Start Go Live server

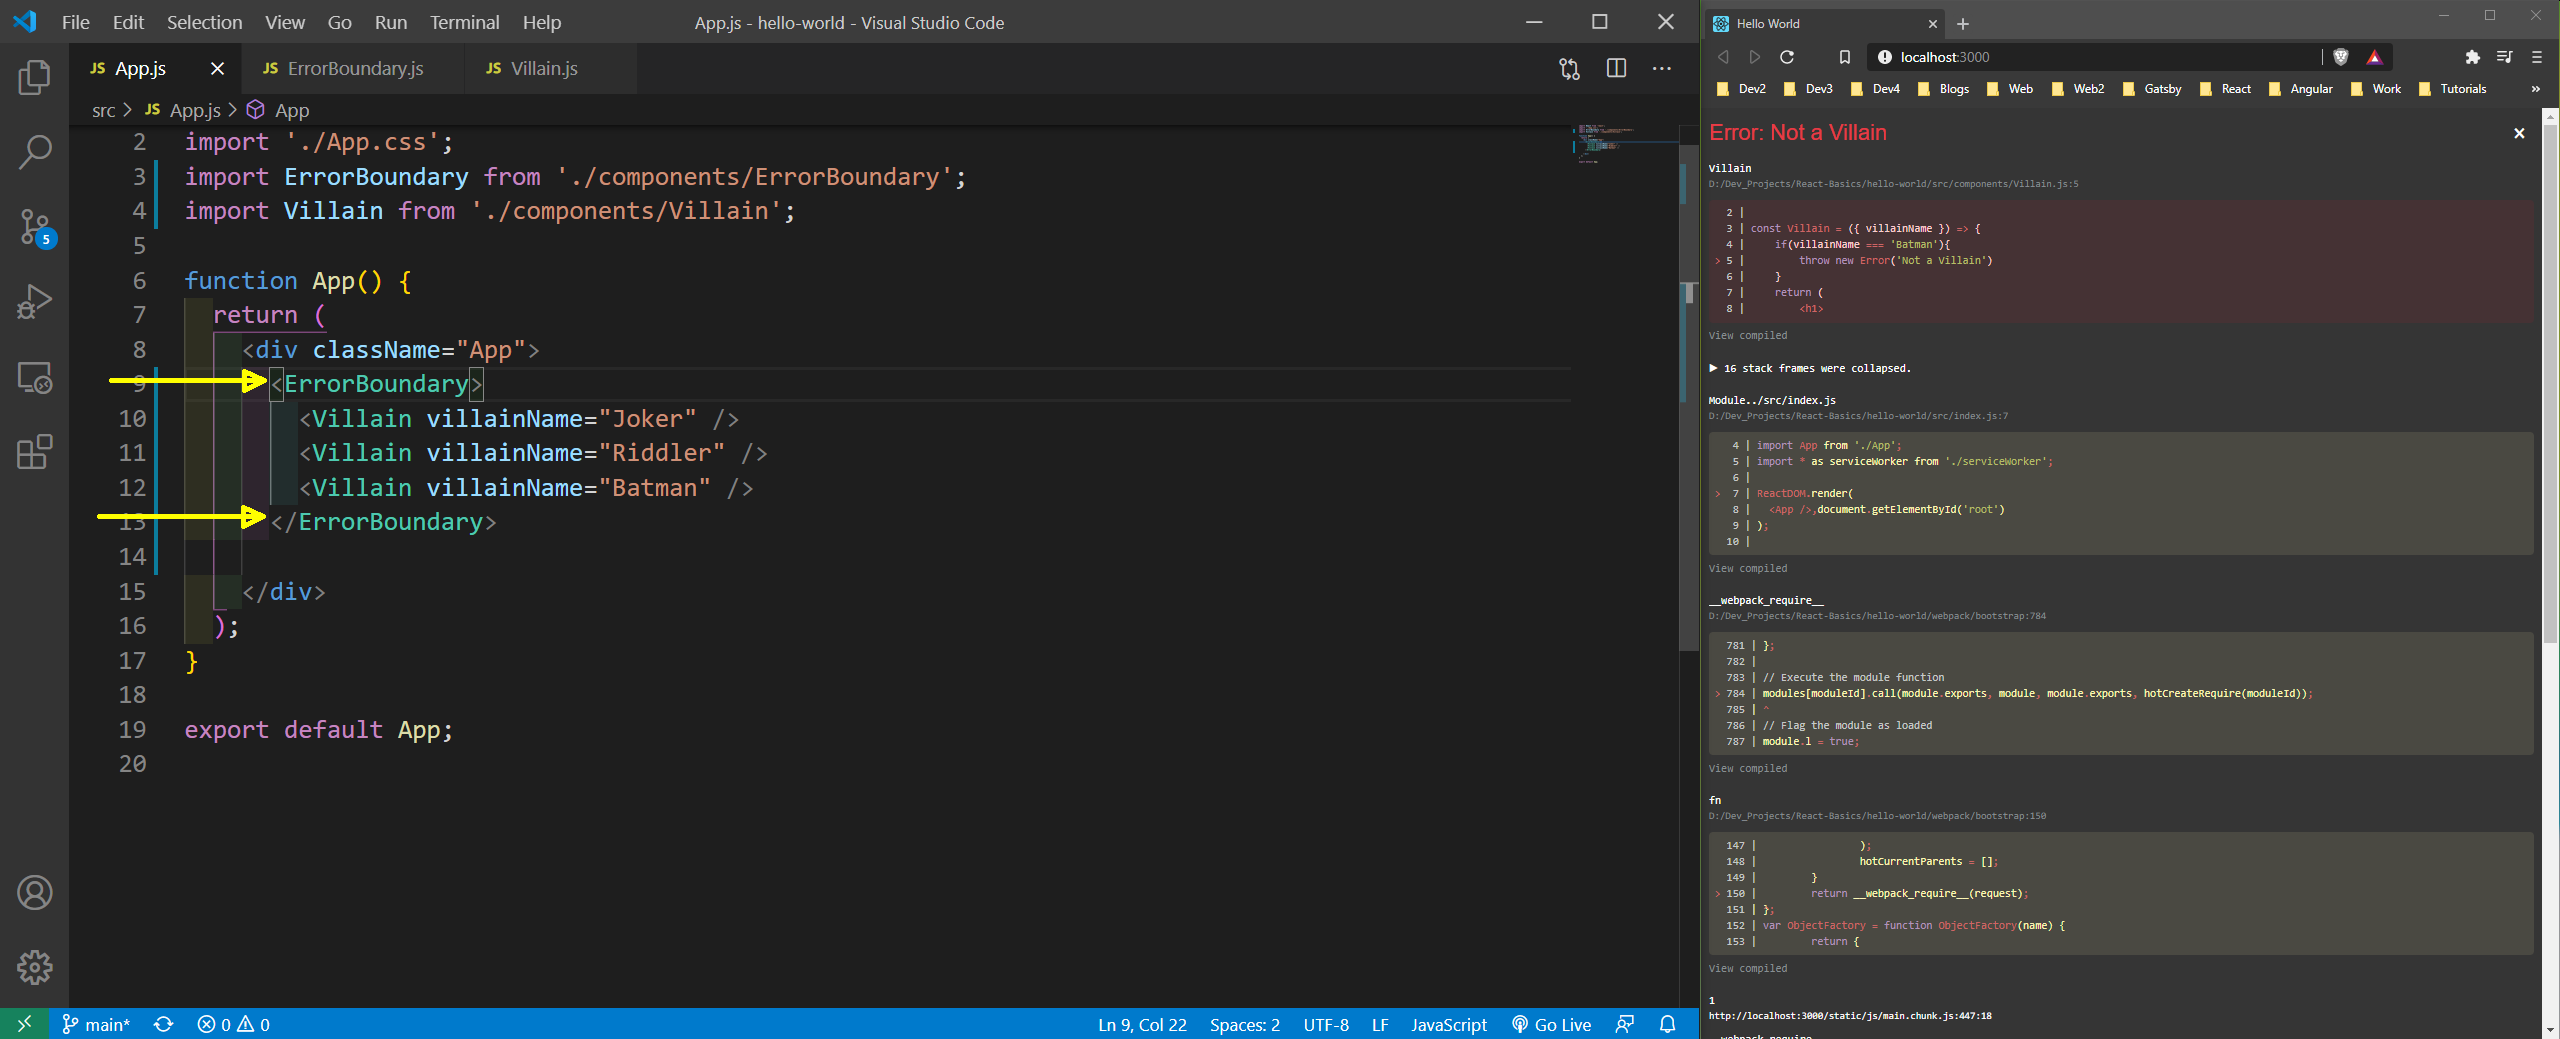(x=1551, y=1024)
